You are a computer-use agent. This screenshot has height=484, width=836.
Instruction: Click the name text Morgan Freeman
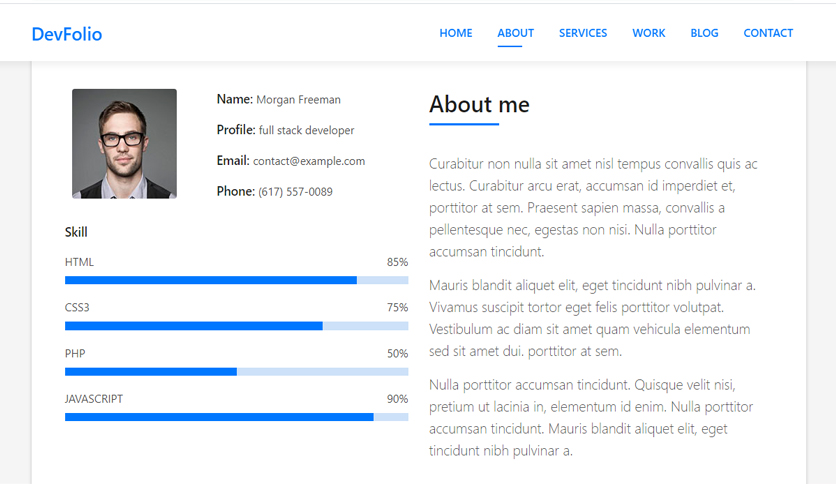[298, 100]
